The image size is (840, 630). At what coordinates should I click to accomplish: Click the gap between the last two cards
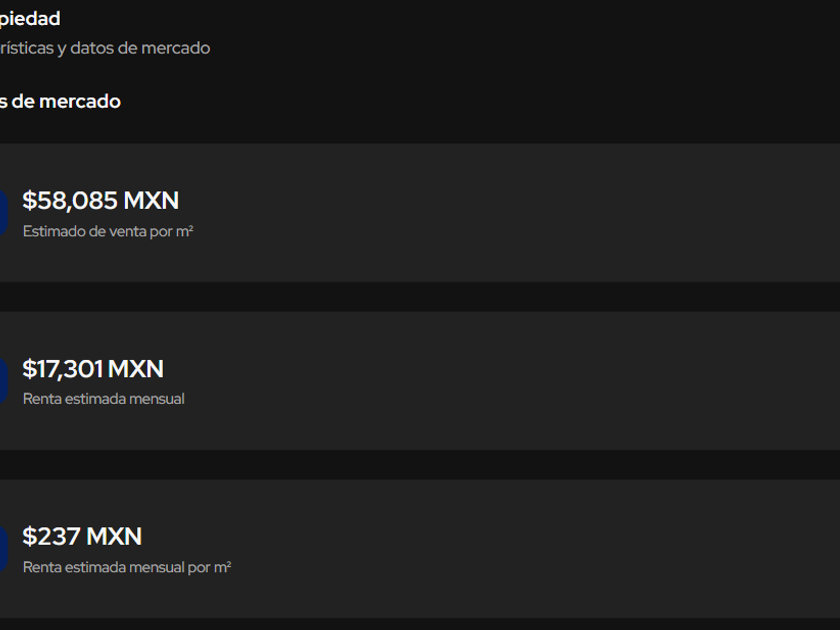coord(420,464)
